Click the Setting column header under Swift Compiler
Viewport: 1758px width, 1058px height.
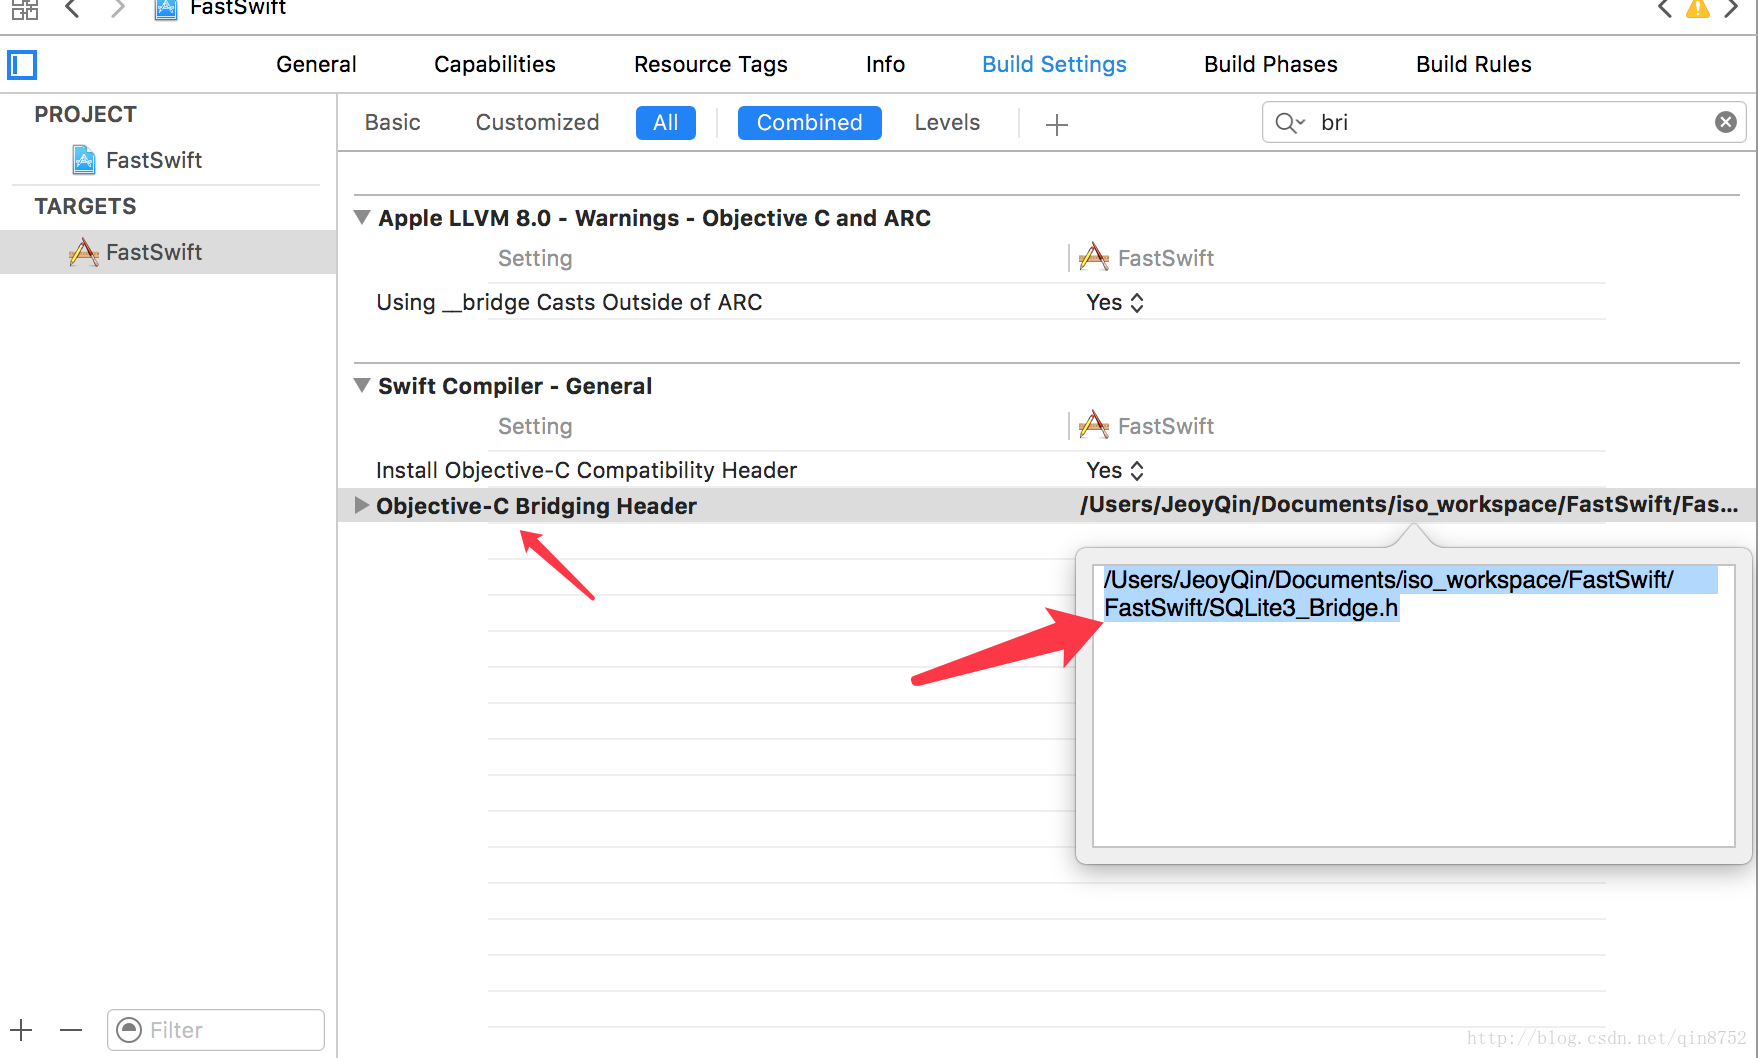click(x=535, y=426)
